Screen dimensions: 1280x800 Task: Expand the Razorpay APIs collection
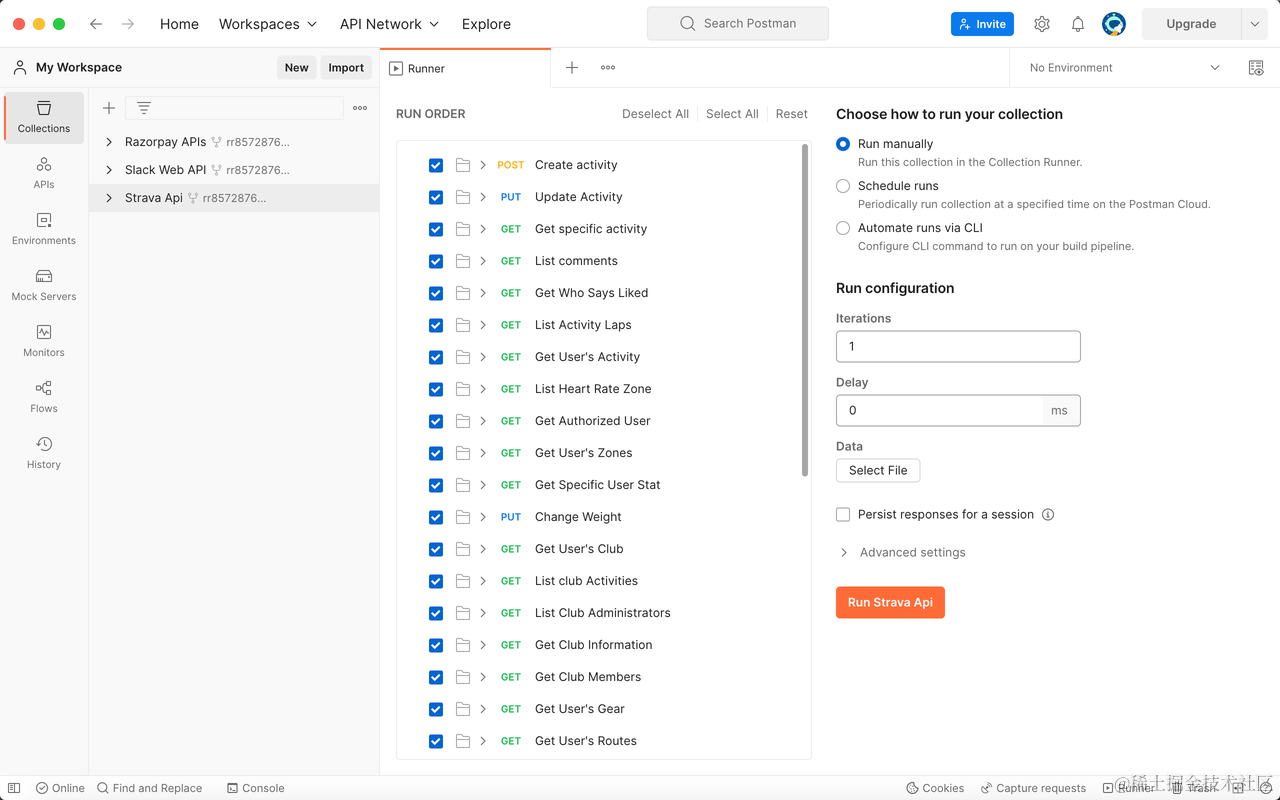coord(109,142)
